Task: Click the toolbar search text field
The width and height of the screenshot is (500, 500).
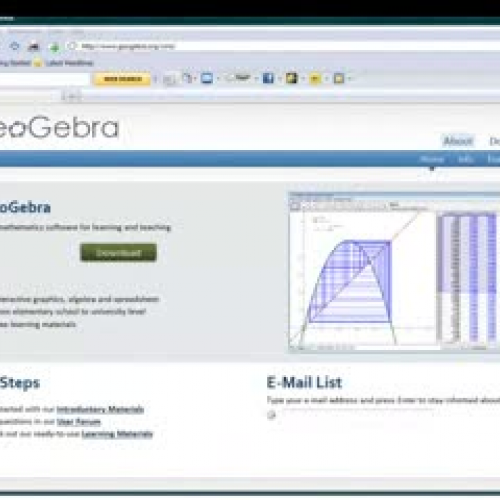Action: coord(45,79)
